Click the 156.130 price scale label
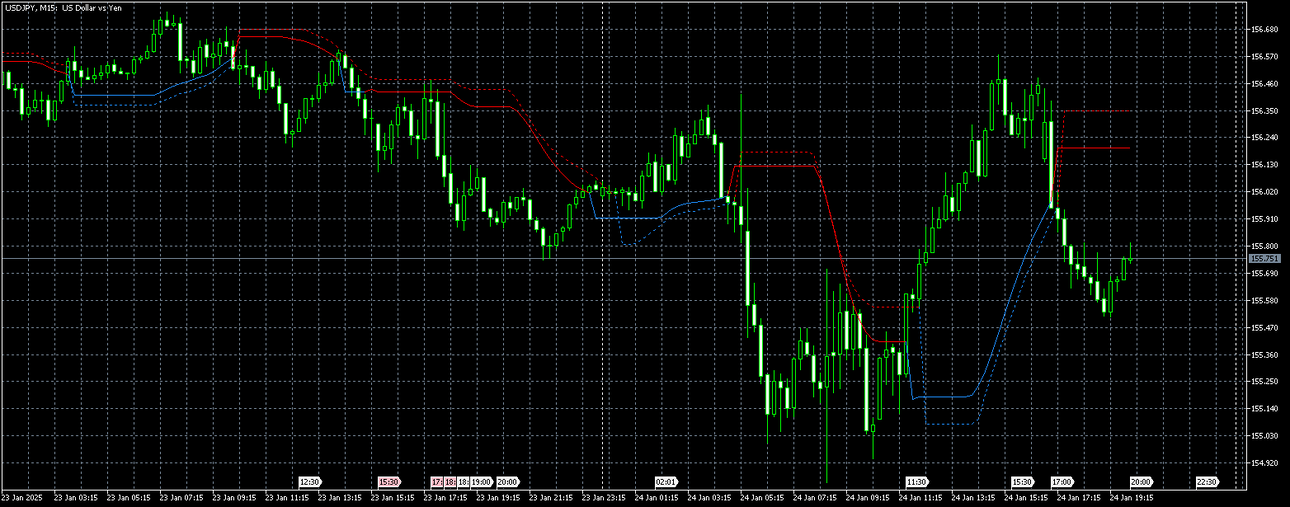Viewport: 1290px width, 507px height. [1266, 164]
